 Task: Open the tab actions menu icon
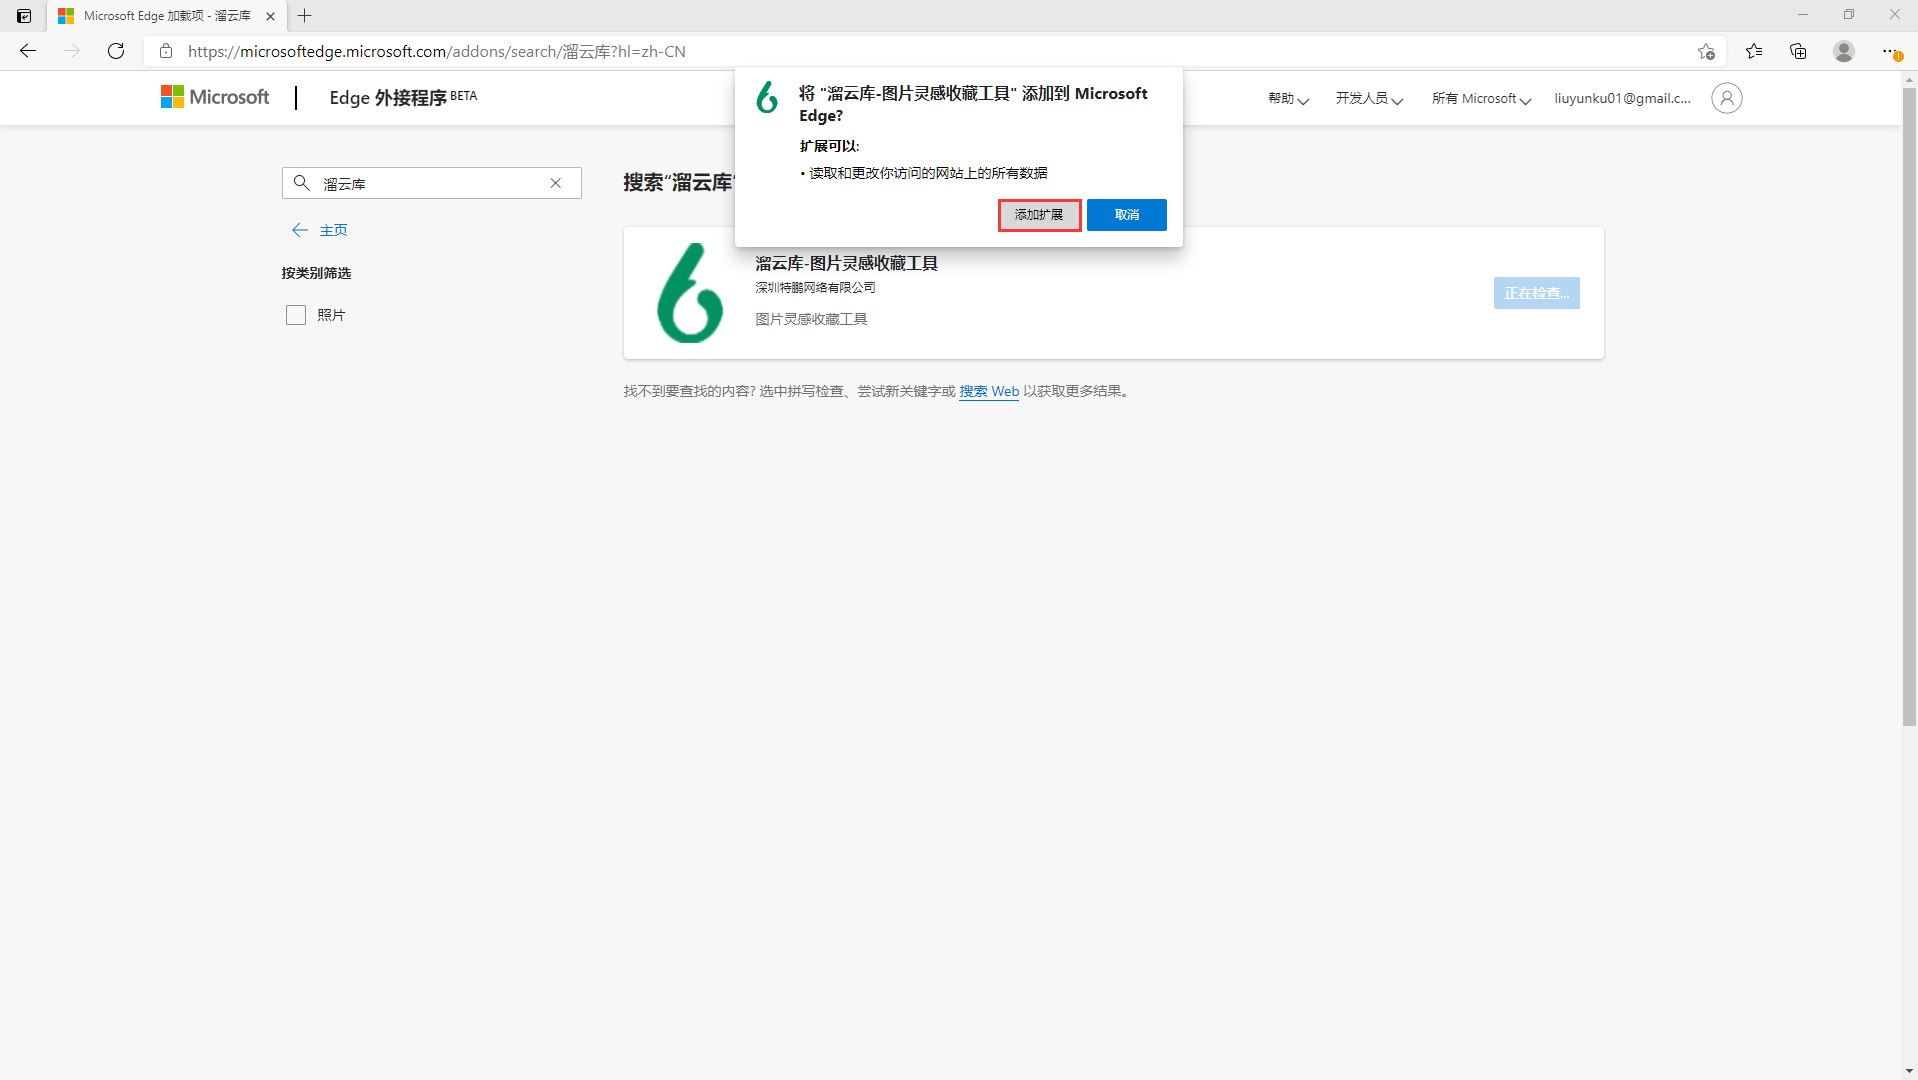tap(24, 16)
